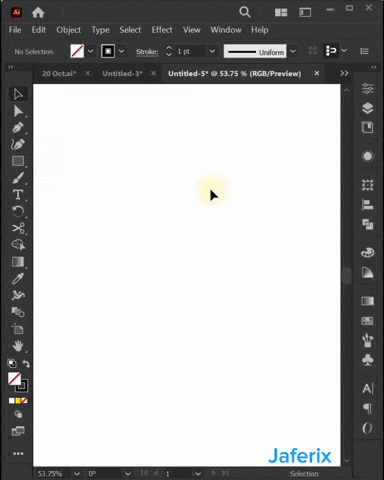Screen dimensions: 384x480
Task: Select the Scissors tool
Action: click(x=18, y=228)
